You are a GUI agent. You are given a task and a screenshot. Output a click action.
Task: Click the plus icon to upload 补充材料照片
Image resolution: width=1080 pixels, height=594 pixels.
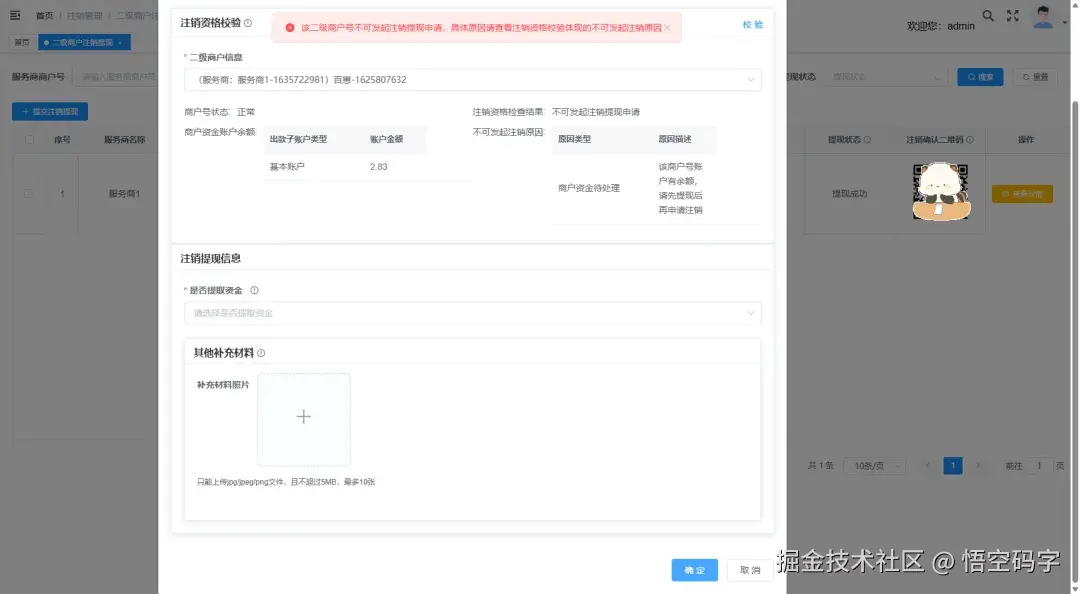(303, 418)
